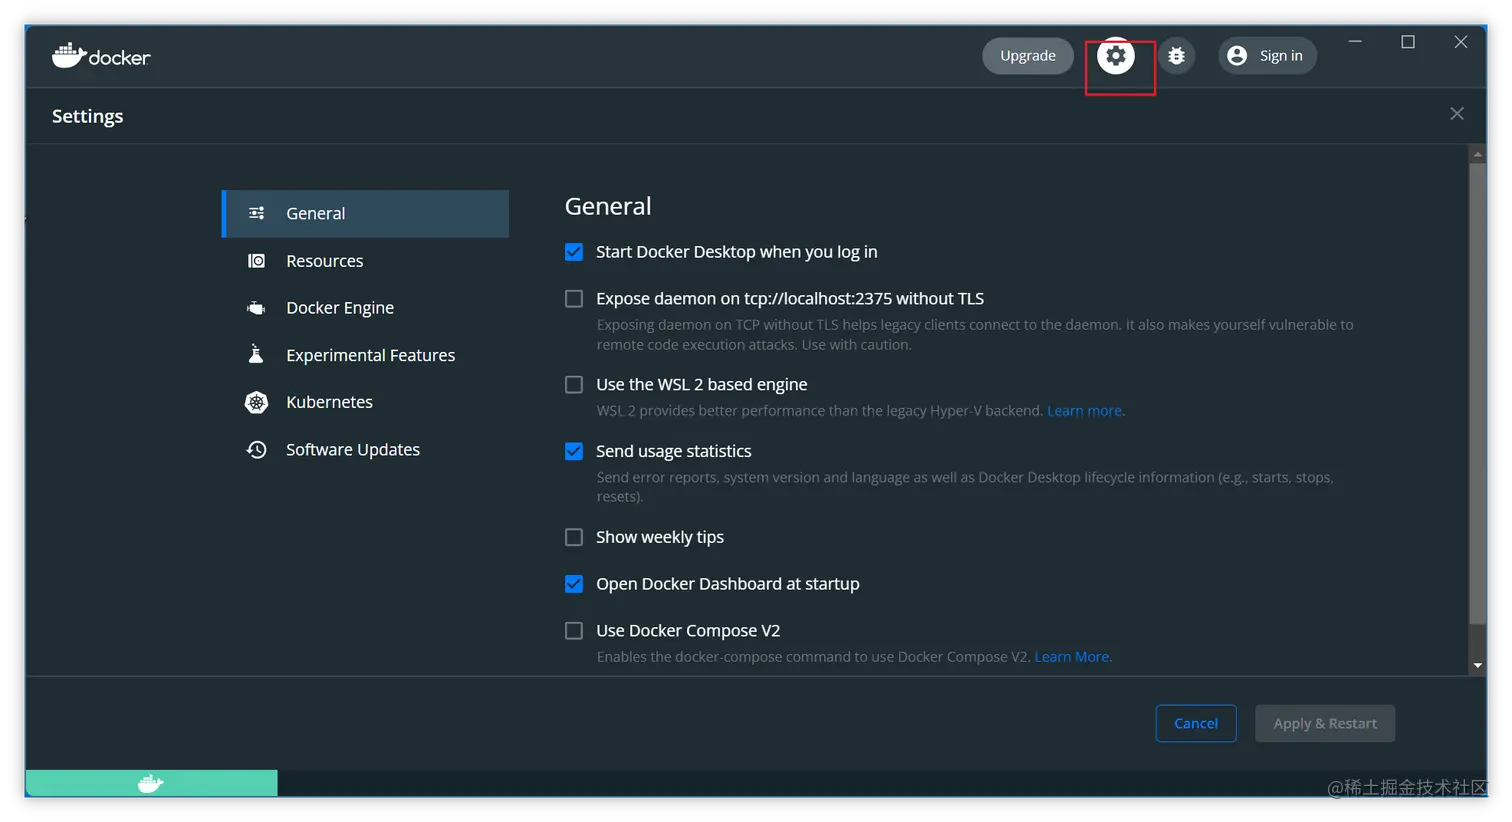Click the scrollbar down arrow
The height and width of the screenshot is (822, 1512).
1477,665
